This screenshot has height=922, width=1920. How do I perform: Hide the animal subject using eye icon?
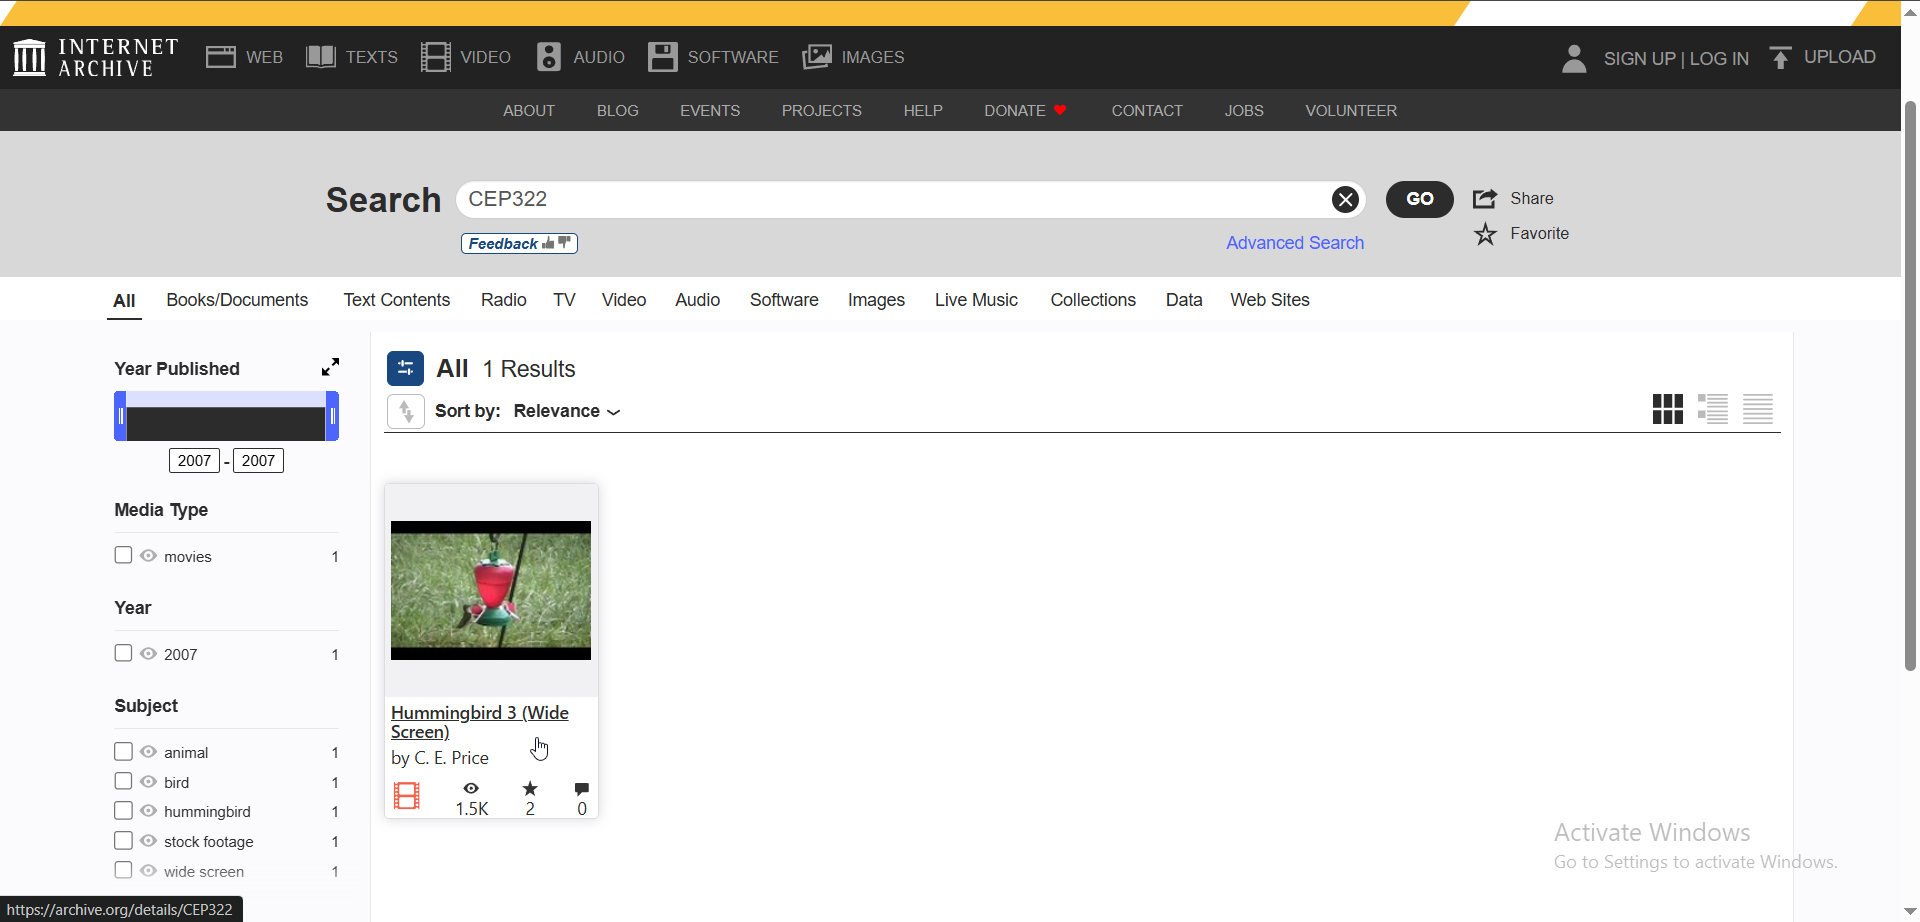[149, 752]
